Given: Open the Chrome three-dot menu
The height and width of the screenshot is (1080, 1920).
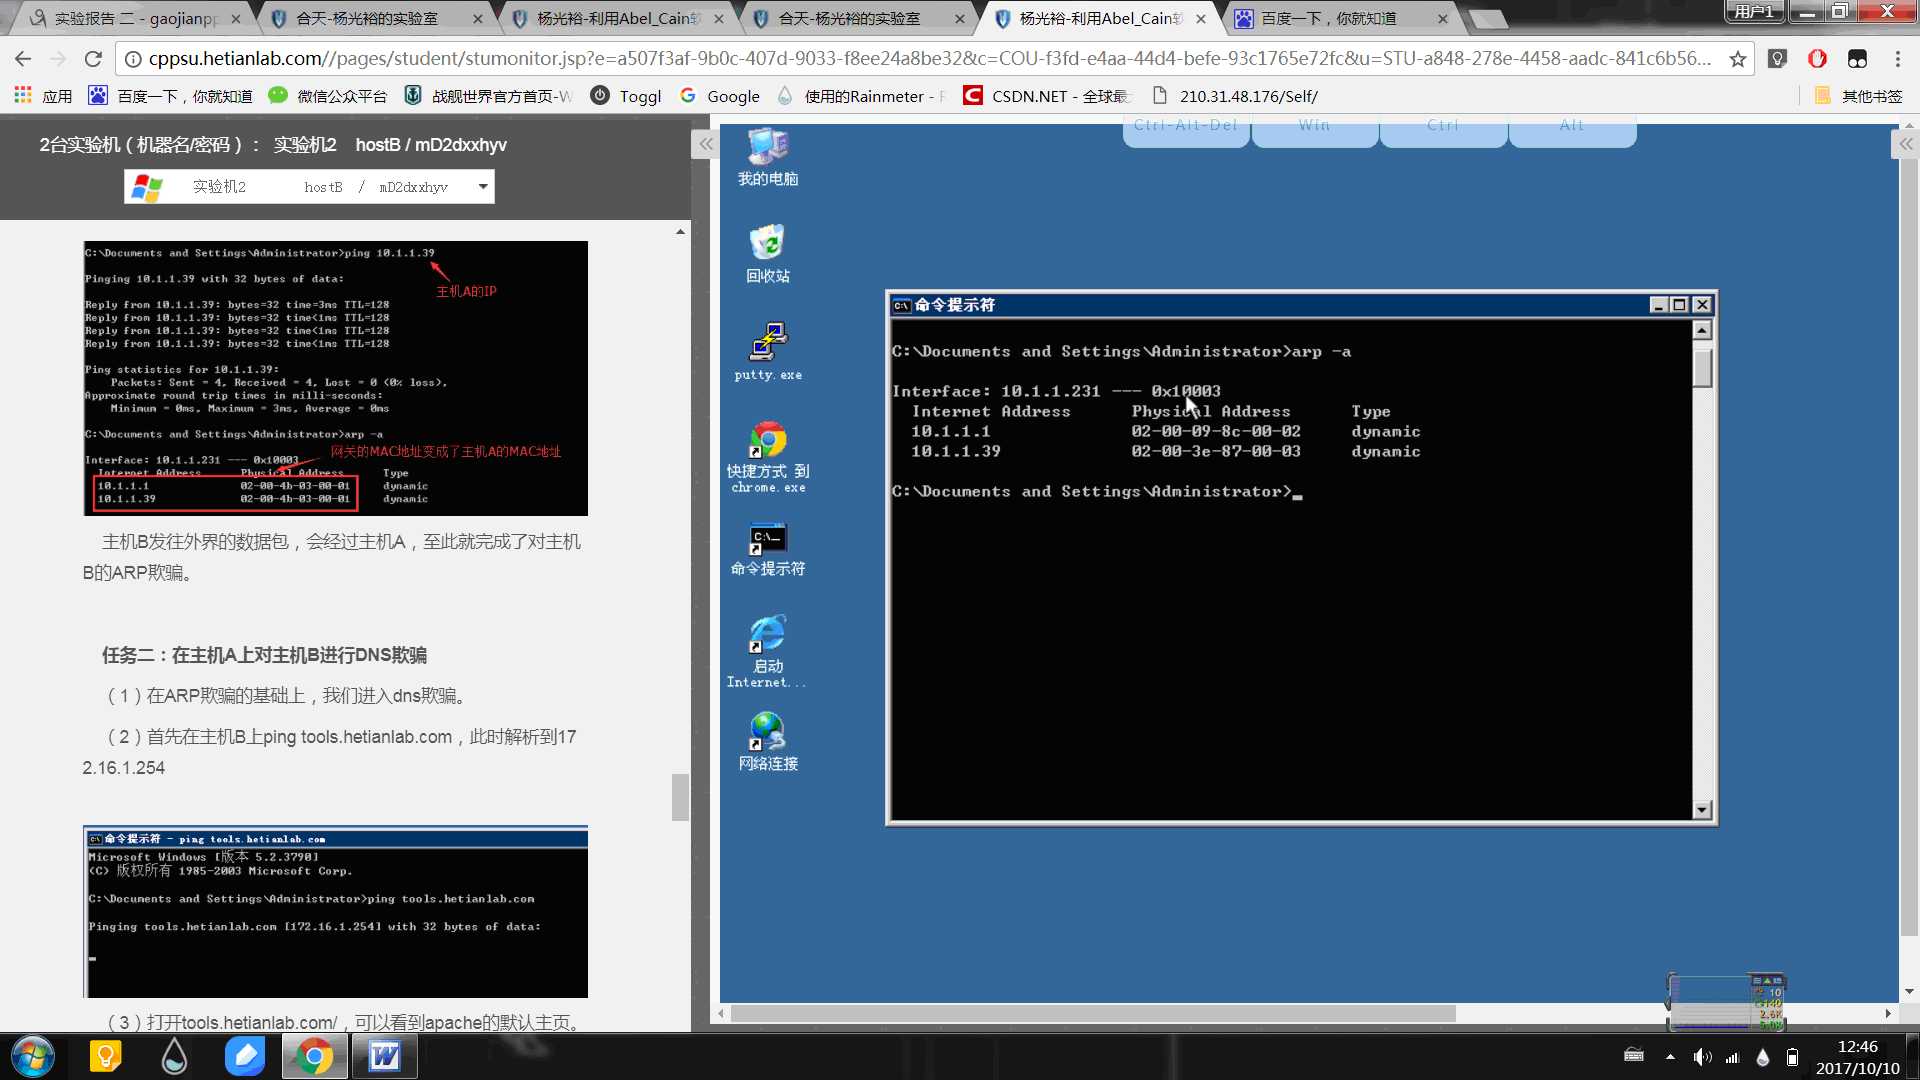Looking at the screenshot, I should click(x=1897, y=59).
